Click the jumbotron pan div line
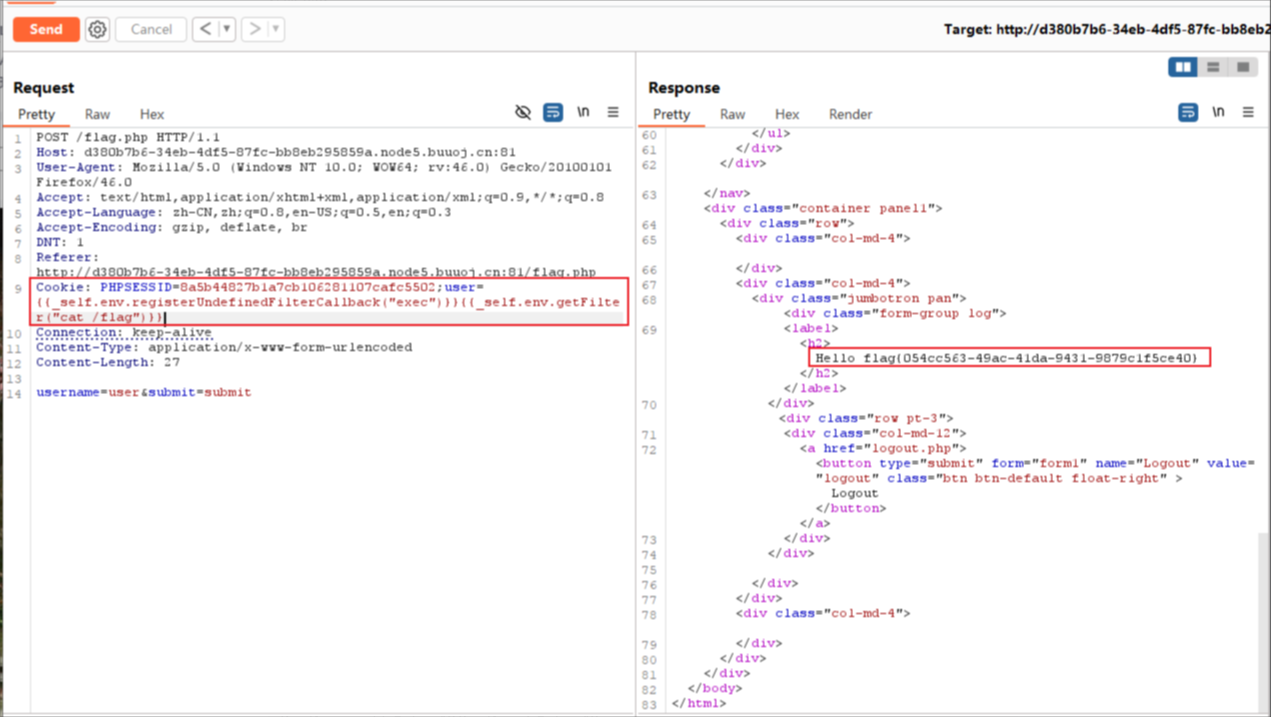This screenshot has width=1271, height=717. pos(859,298)
